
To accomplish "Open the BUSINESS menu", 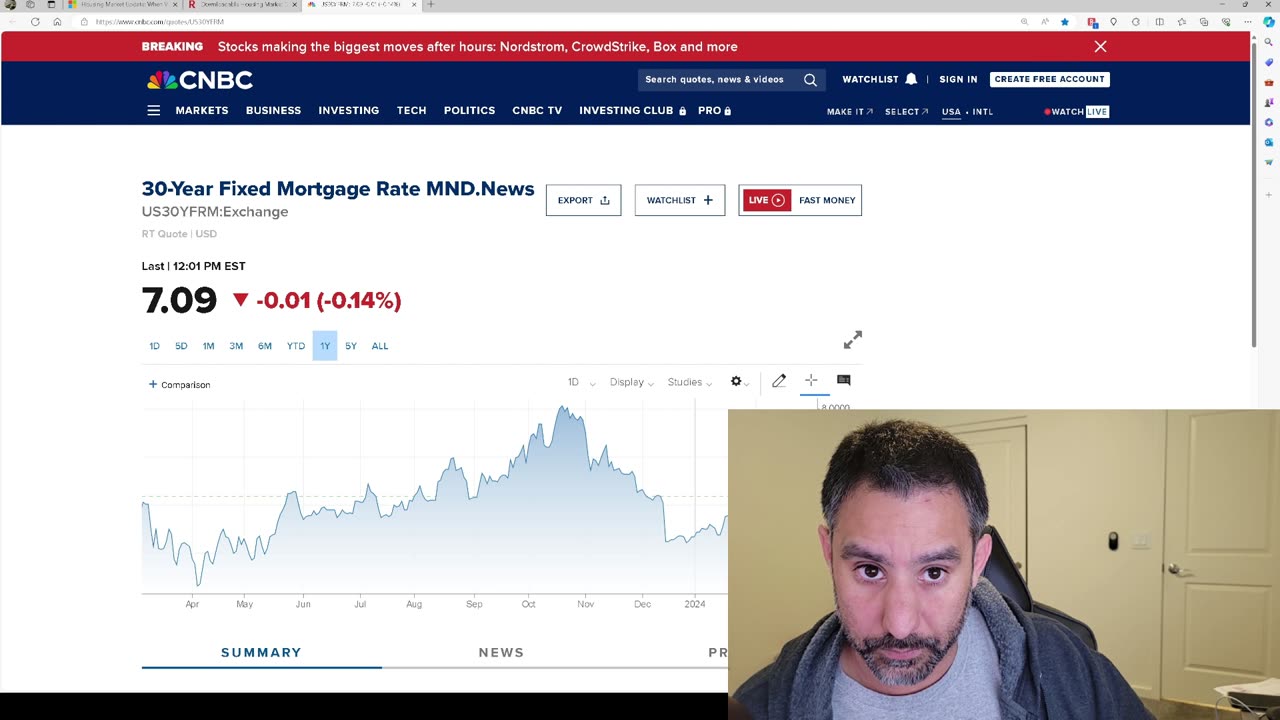I will (273, 111).
